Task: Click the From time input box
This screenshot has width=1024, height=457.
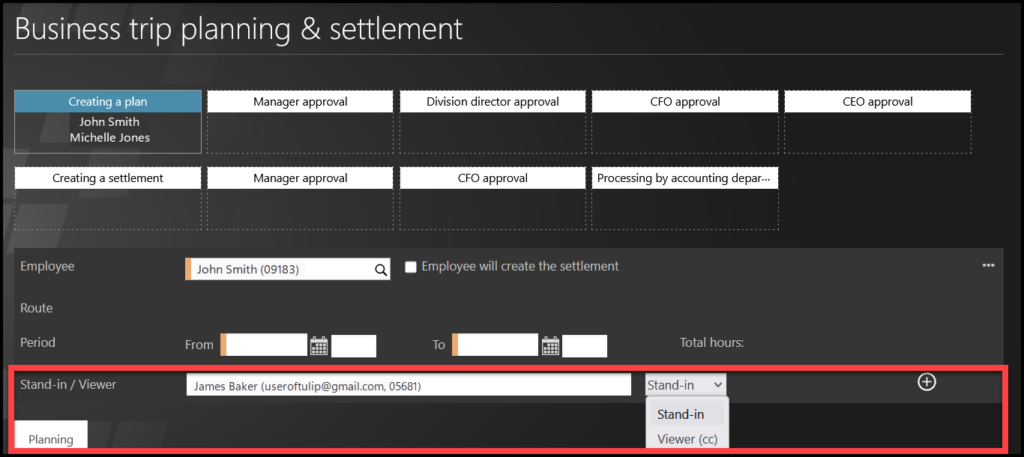Action: tap(354, 346)
